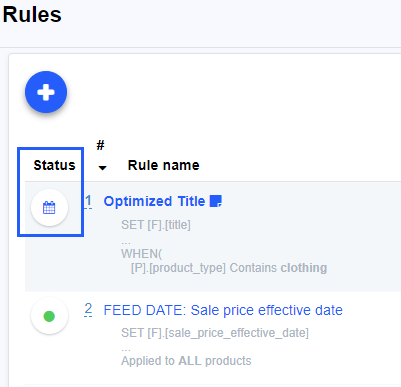The height and width of the screenshot is (387, 401).
Task: Expand ellipsis under sale_price_effective_date line
Action: coord(126,349)
